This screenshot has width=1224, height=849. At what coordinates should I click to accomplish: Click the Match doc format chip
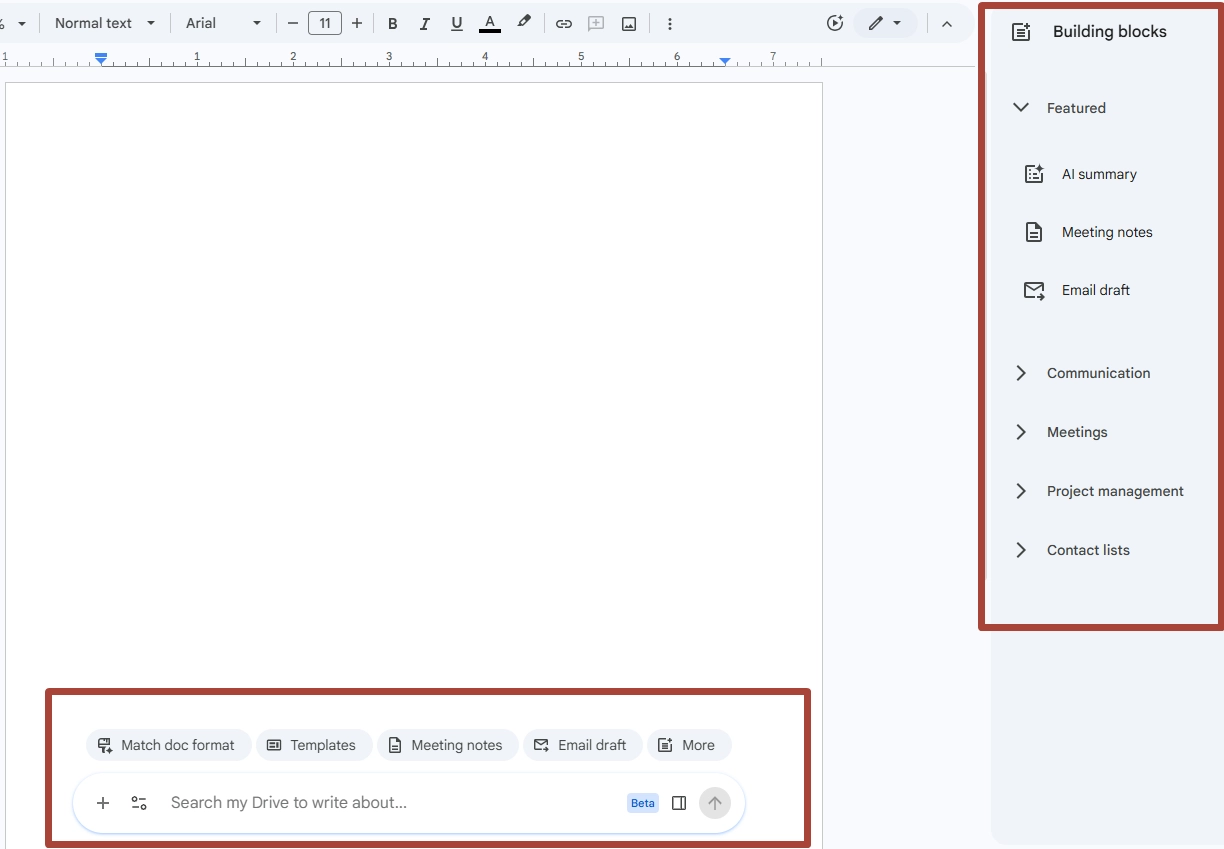coord(168,745)
